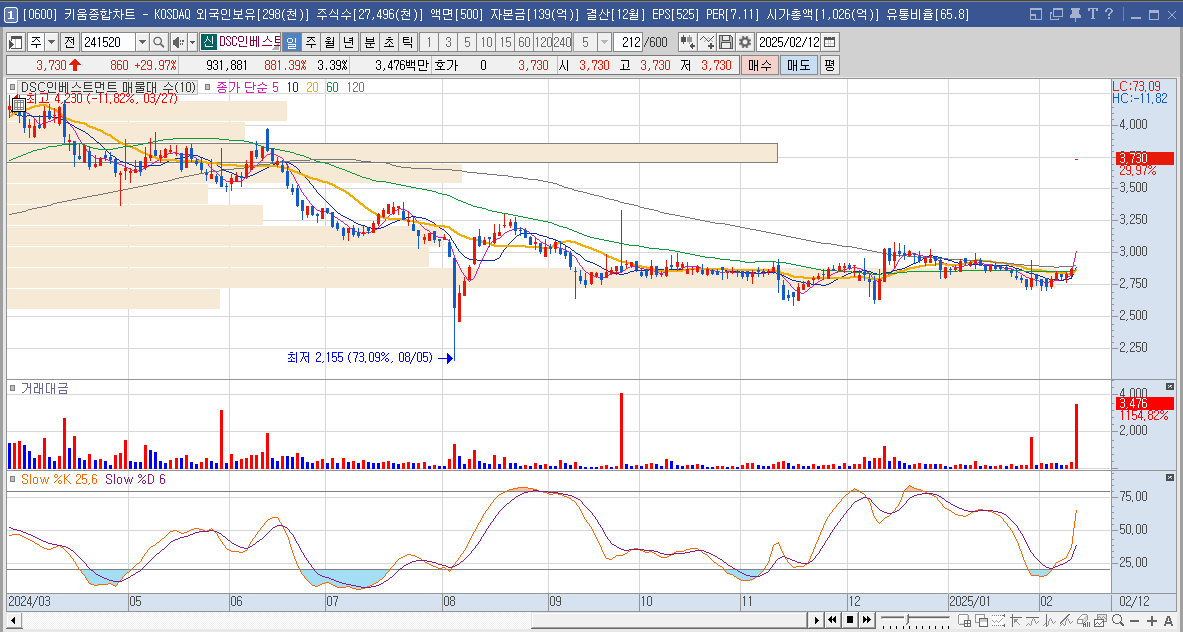This screenshot has height=632, width=1183.
Task: Select the 10 interval tab
Action: point(487,42)
